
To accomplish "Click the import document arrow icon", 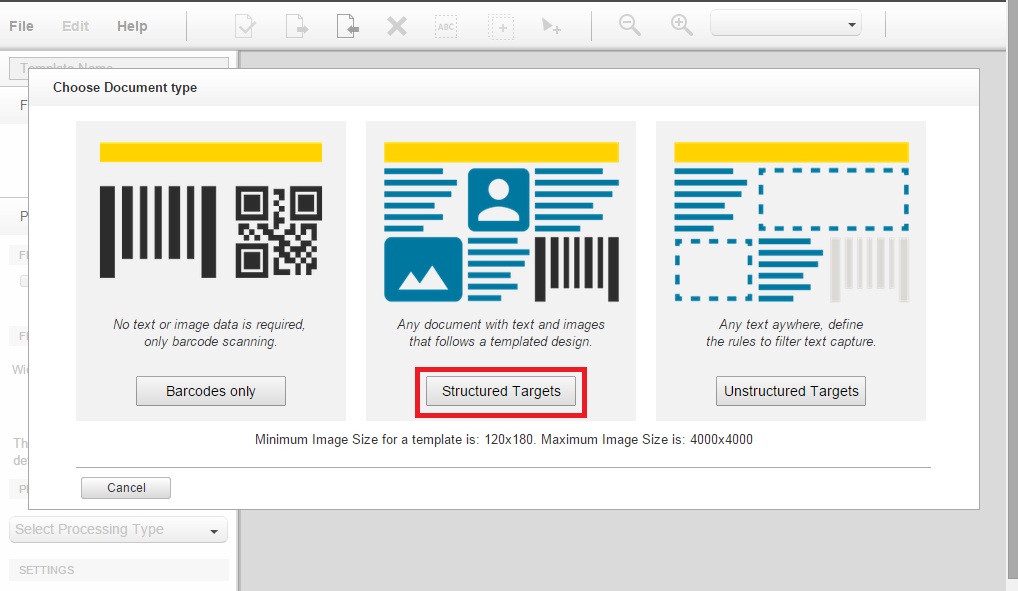I will click(x=347, y=27).
